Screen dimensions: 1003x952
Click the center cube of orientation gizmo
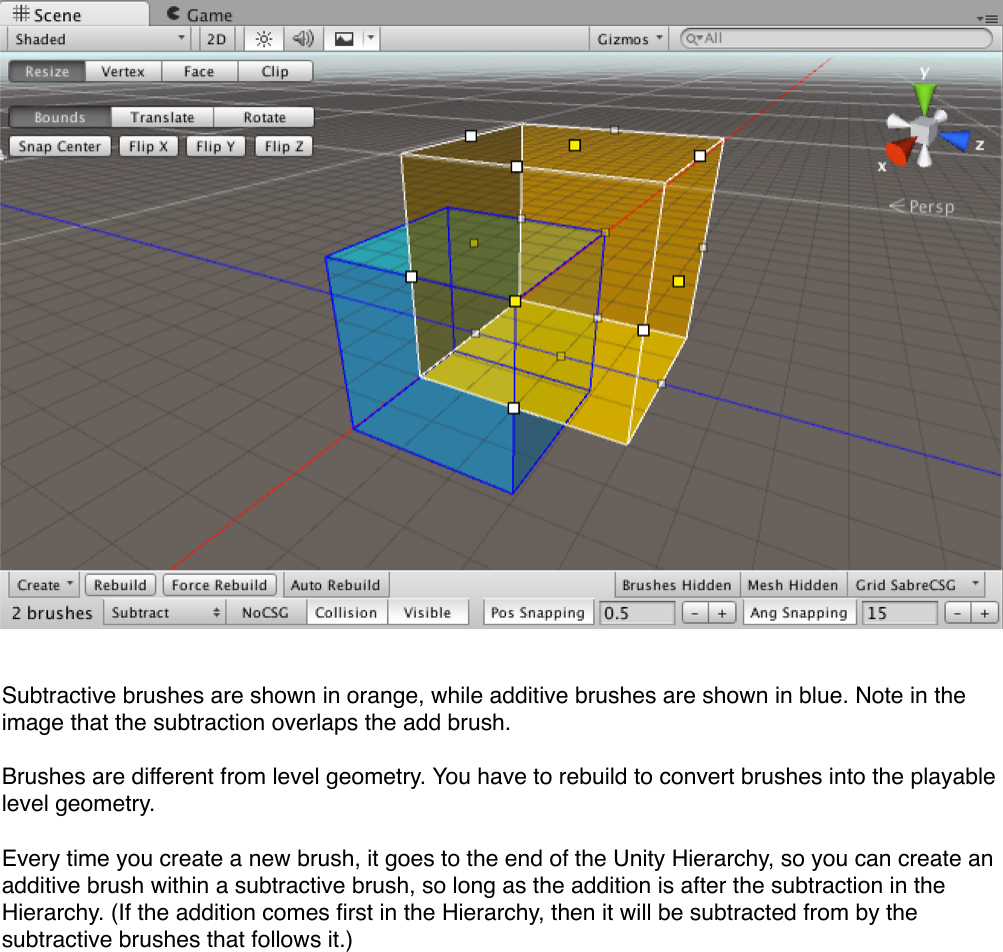tap(923, 131)
